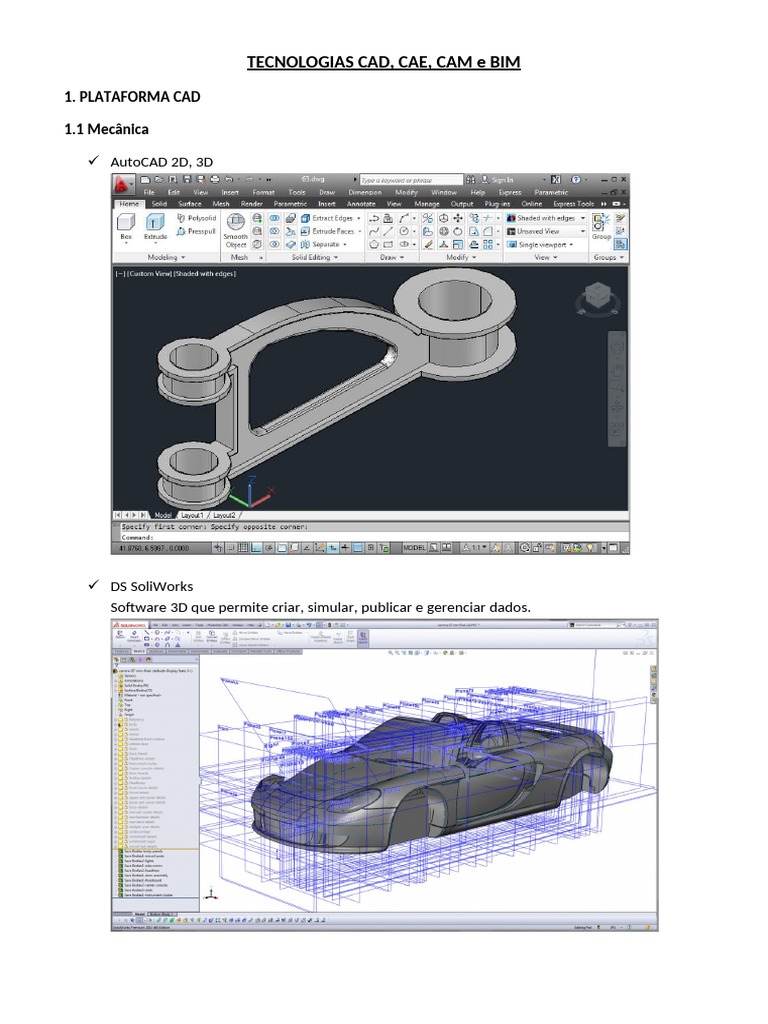Select the Layout2 tab
Viewport: 768px width, 1024px height.
point(224,515)
